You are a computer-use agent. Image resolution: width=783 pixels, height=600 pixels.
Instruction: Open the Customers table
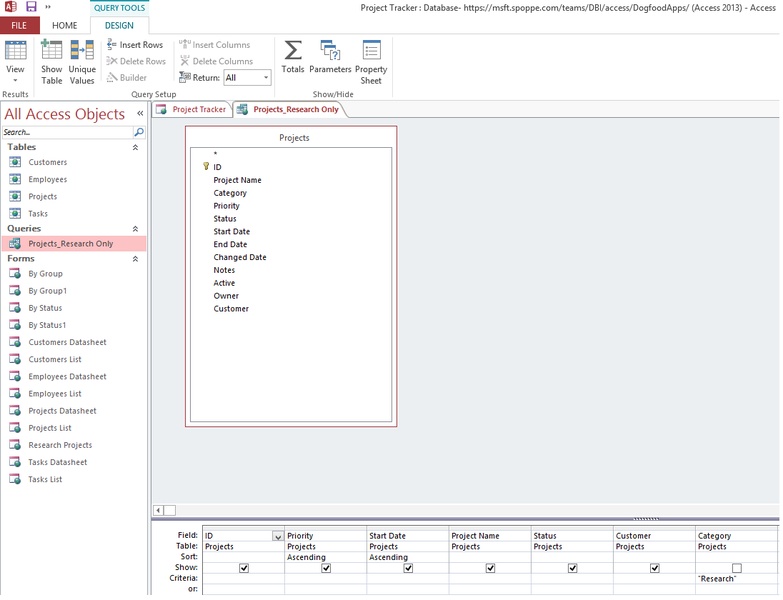(x=47, y=162)
